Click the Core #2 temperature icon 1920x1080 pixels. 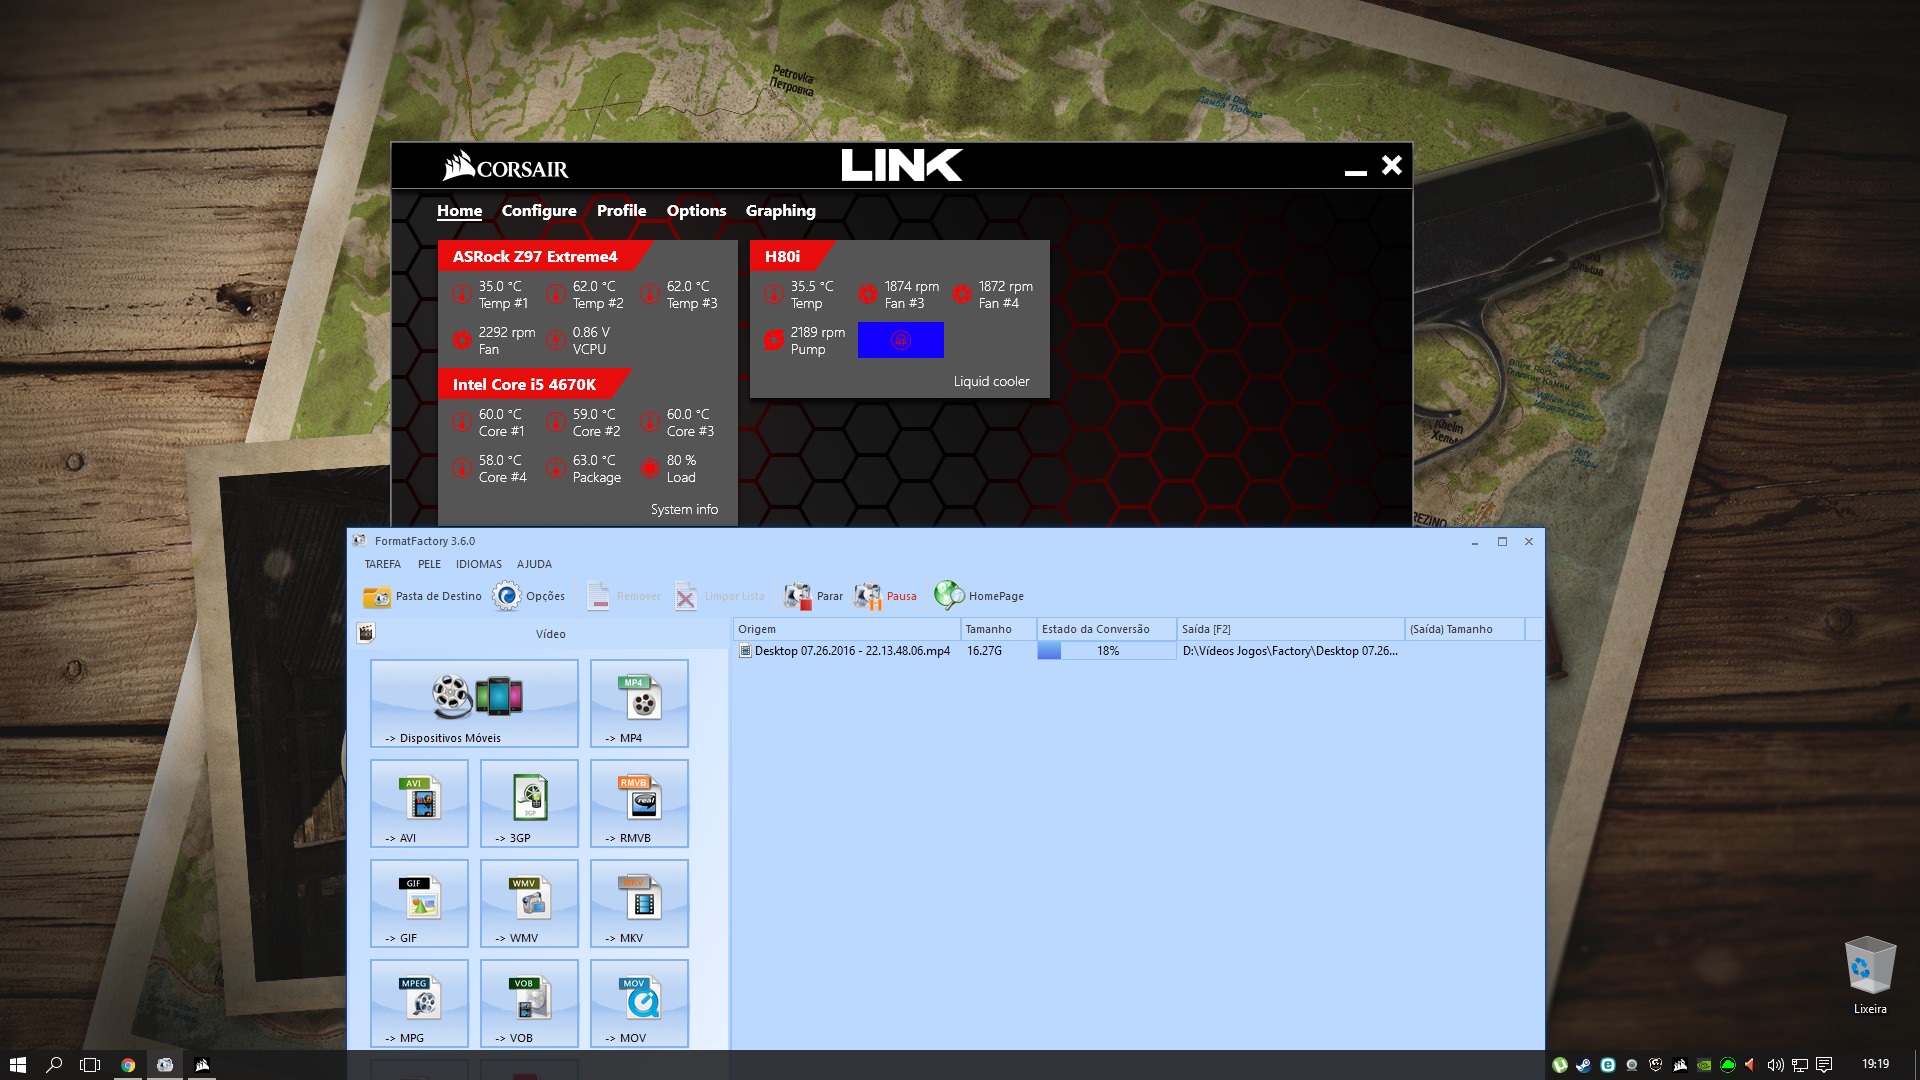coord(556,422)
